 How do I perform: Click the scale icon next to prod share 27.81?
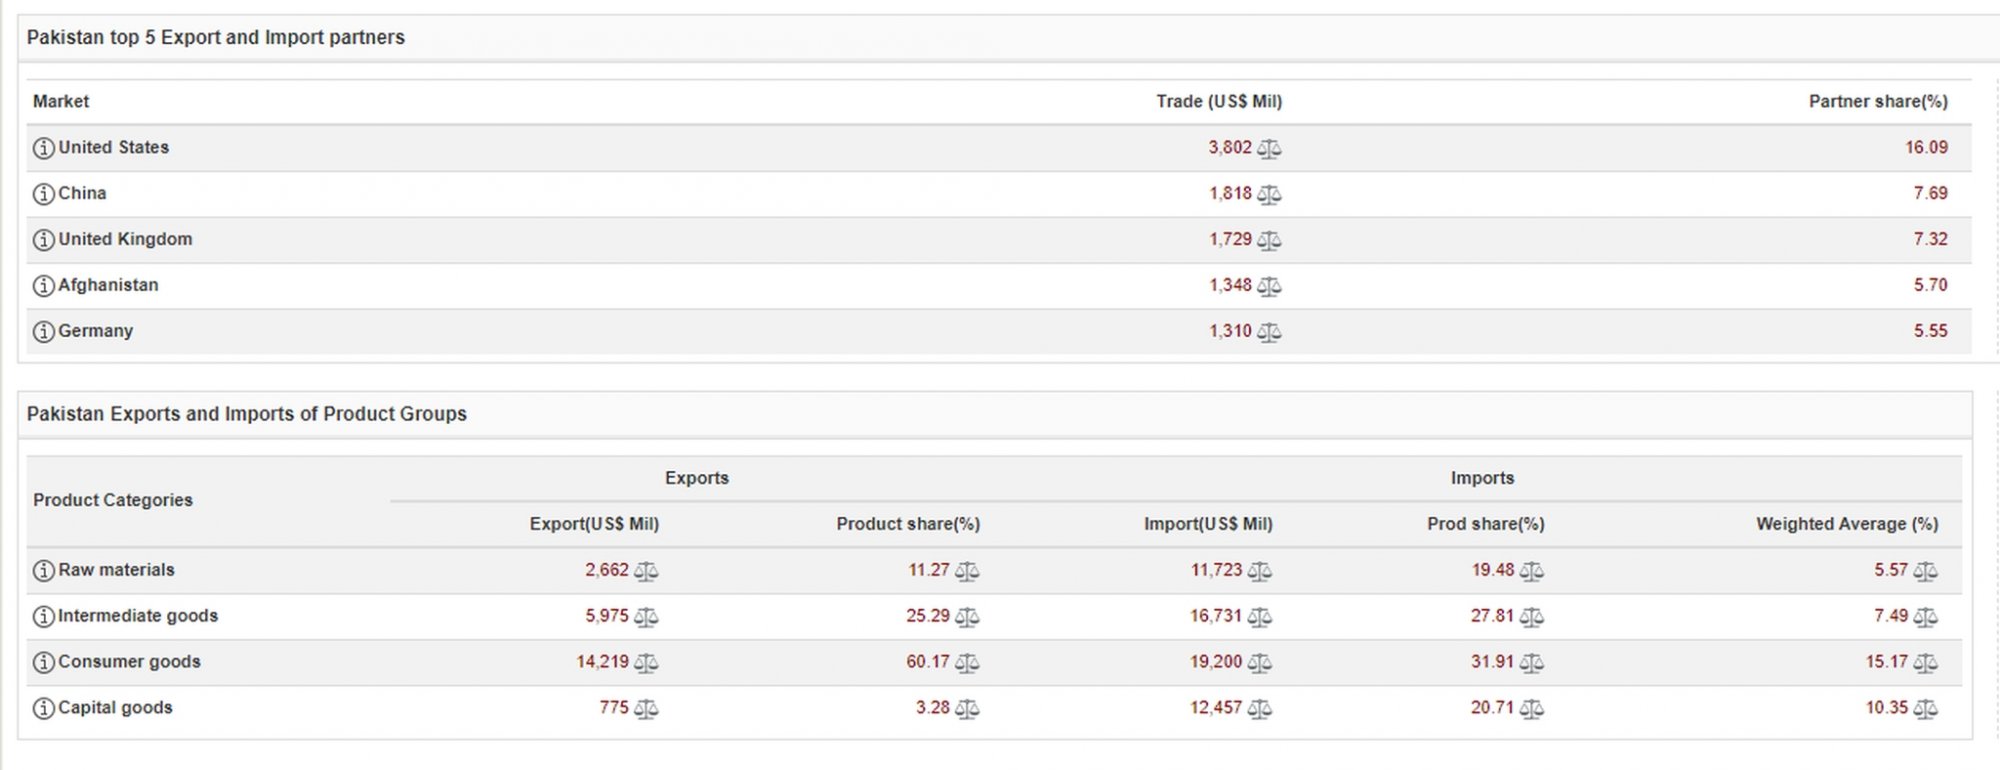point(1532,618)
